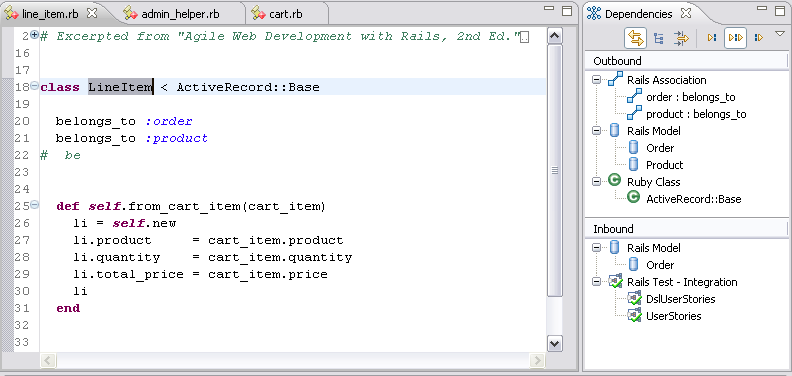Collapse the Ruby Class node

[597, 181]
